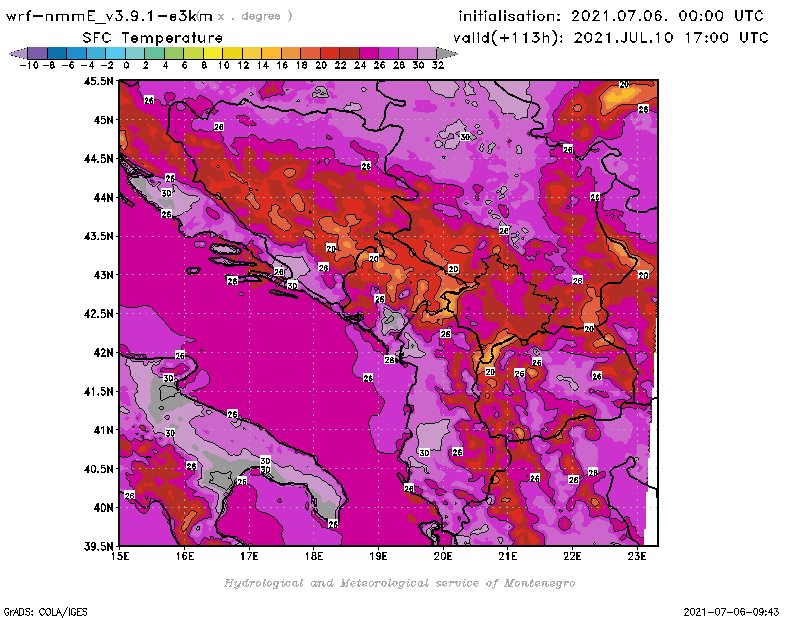Select the 'valid(+113h): 2021.JUL.10 17:00 UTC' text
The image size is (800, 618).
[x=610, y=38]
